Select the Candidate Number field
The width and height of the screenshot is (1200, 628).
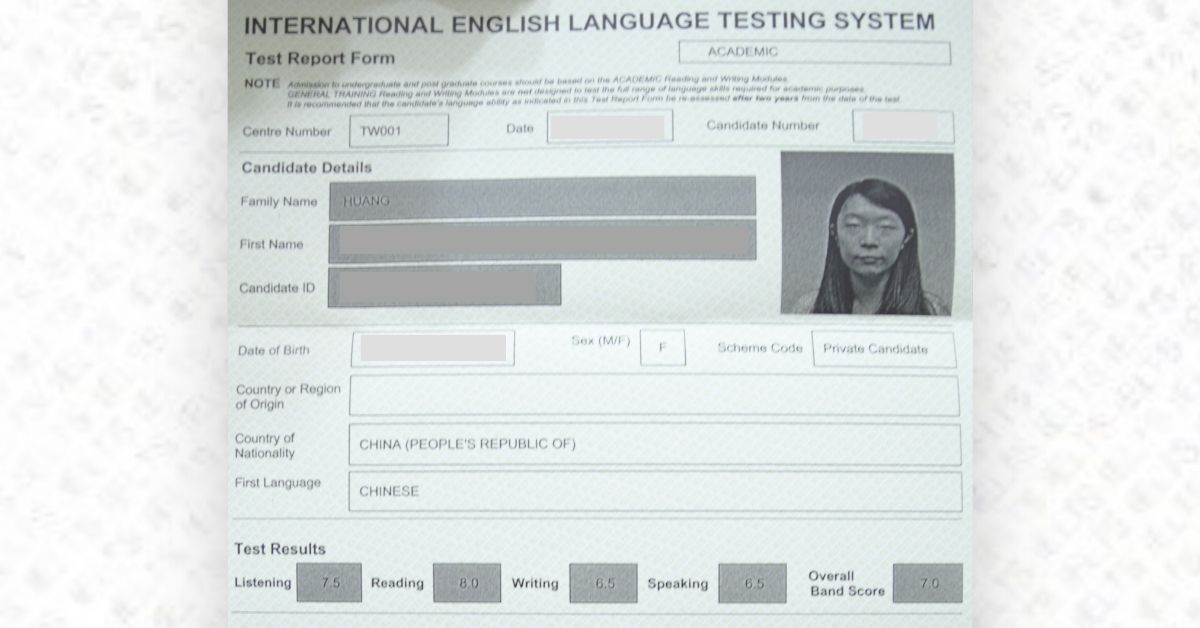[903, 127]
